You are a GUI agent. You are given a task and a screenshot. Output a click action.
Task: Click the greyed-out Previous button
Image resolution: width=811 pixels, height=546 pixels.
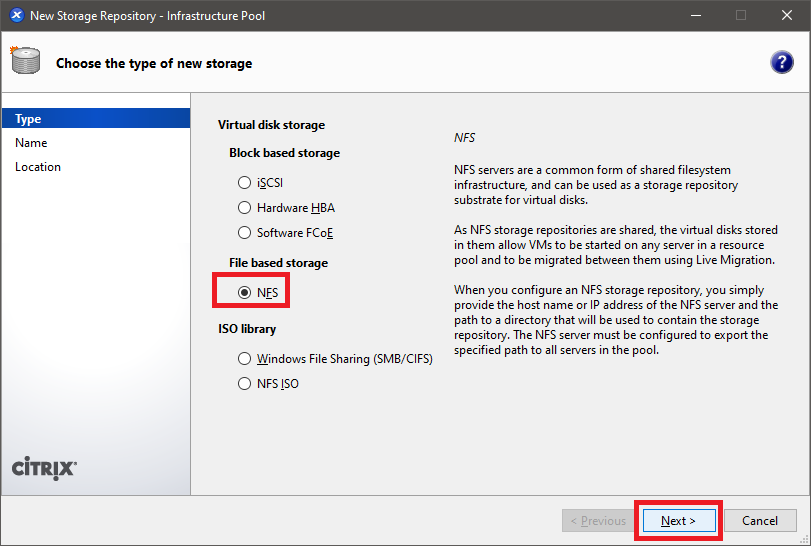pyautogui.click(x=596, y=521)
